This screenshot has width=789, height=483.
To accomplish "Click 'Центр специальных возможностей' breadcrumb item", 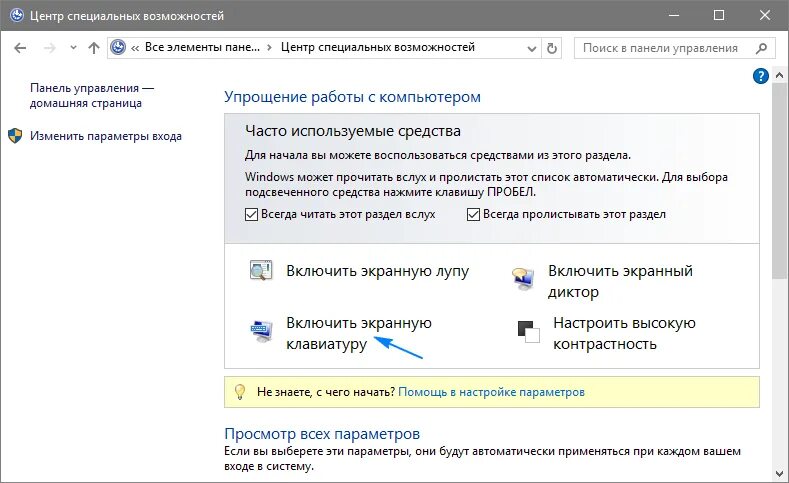I will [x=377, y=47].
